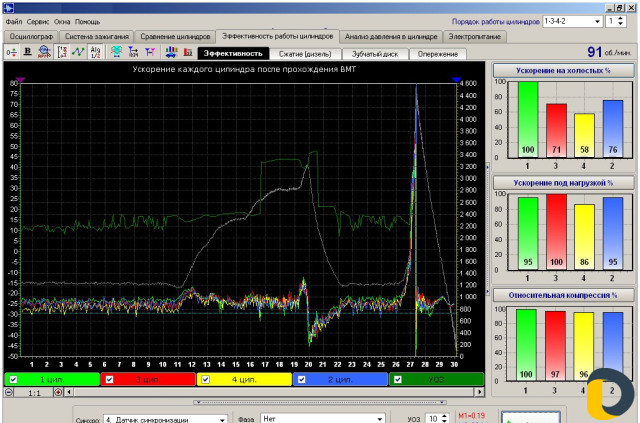
Task: Expand the 'Датчик синхронизации' sync dropdown
Action: point(220,419)
